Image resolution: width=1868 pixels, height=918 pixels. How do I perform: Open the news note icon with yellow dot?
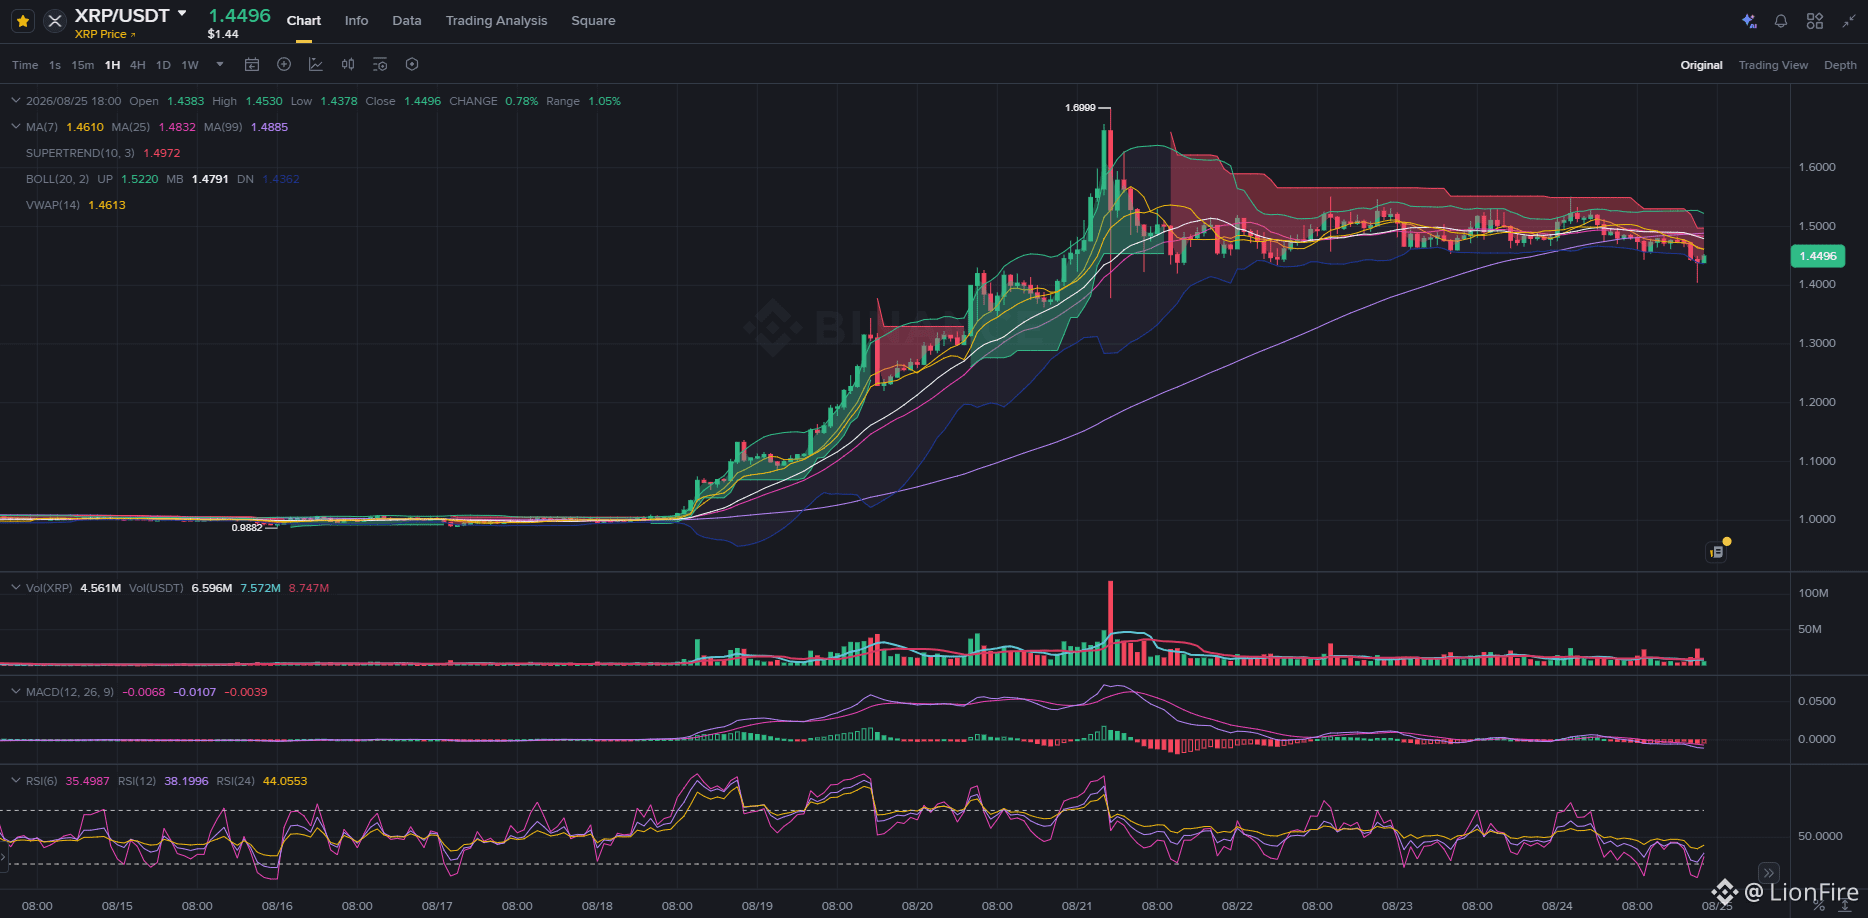point(1717,551)
